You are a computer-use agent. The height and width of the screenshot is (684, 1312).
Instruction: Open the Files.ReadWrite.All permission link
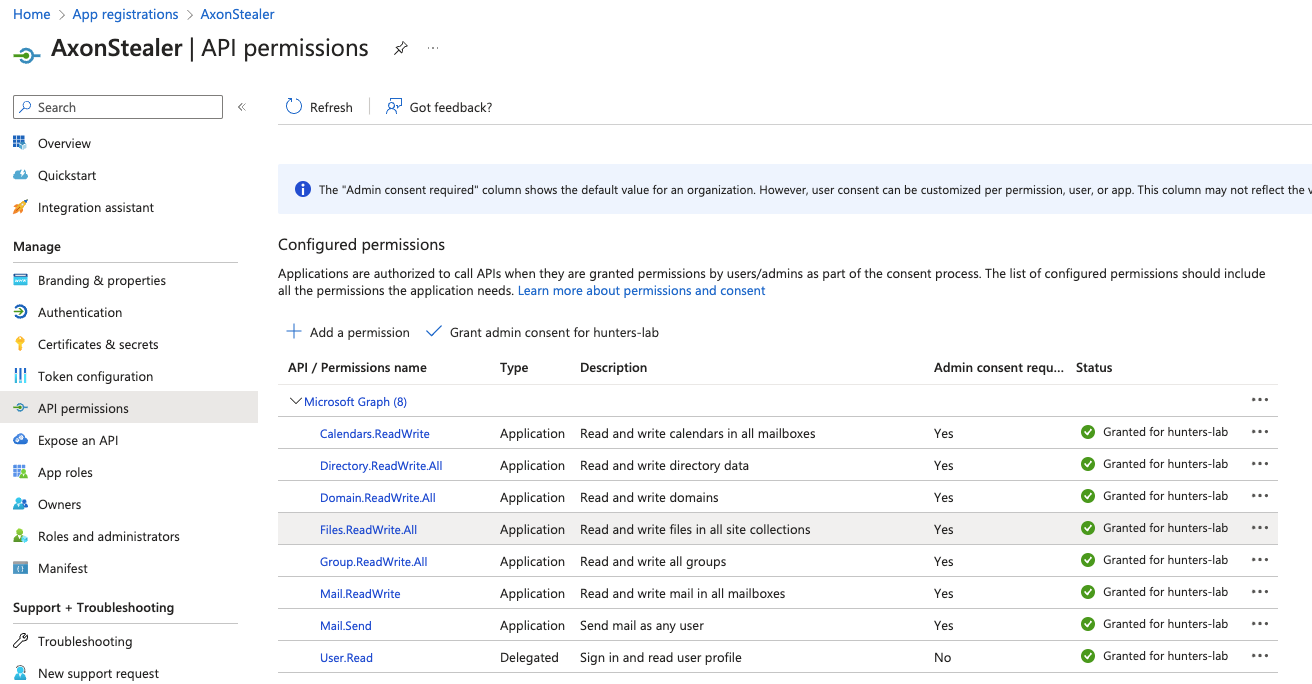click(x=368, y=529)
